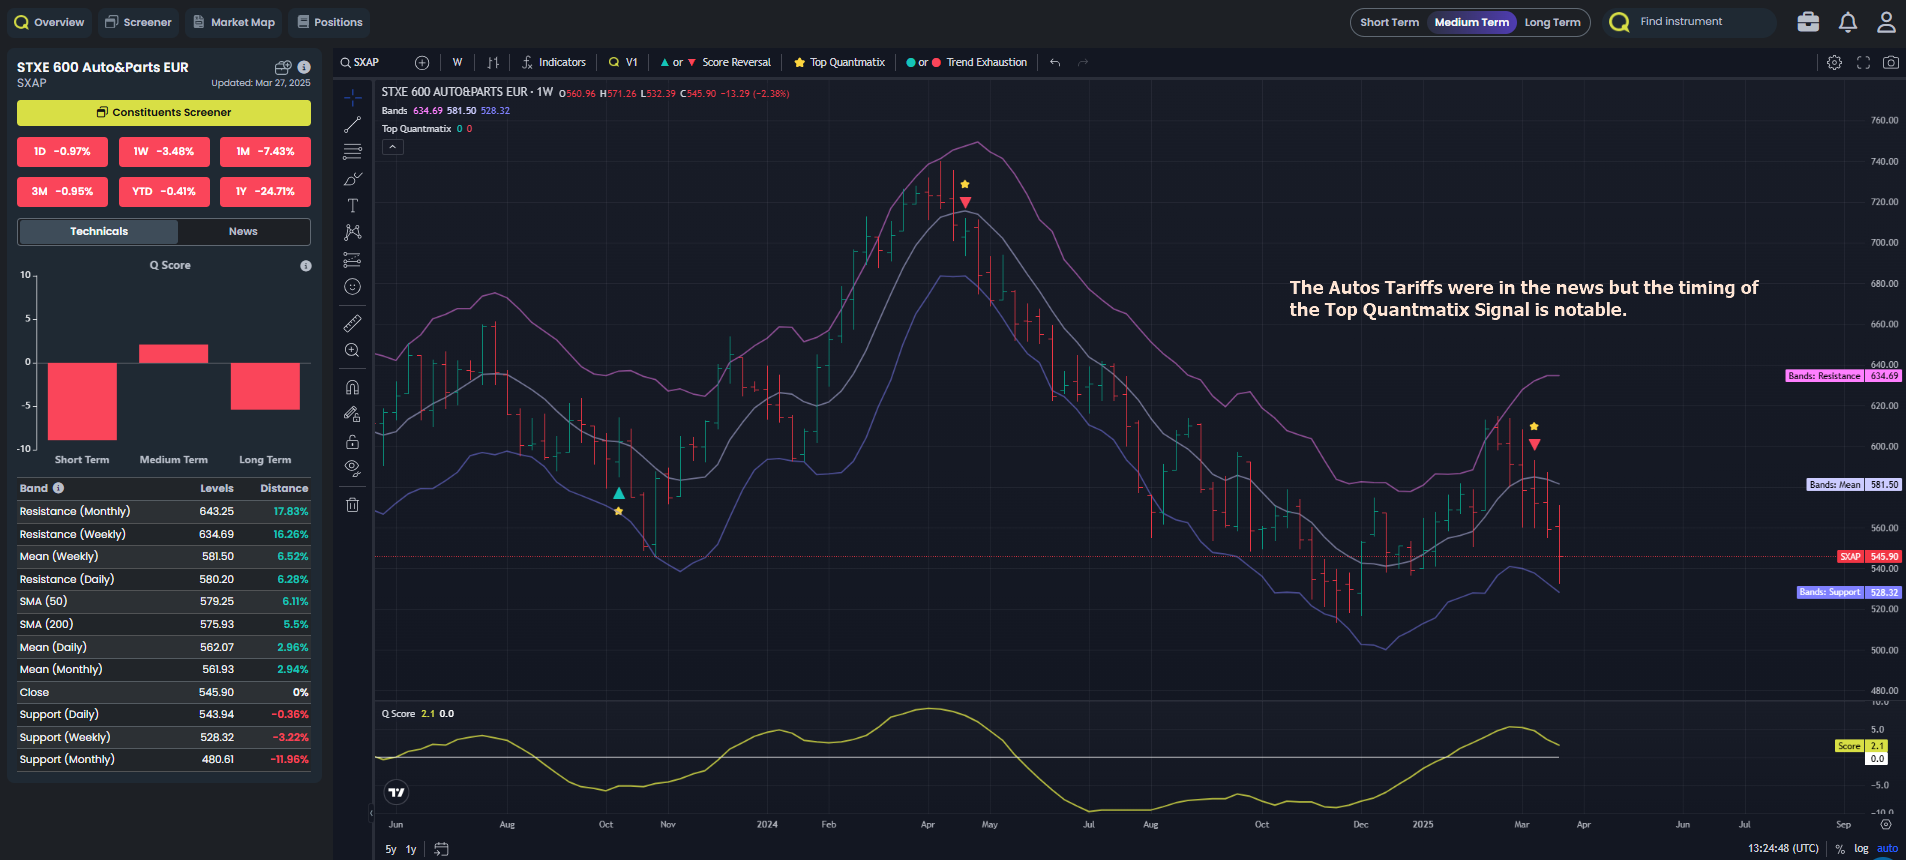Open the Indicators dialog
The image size is (1906, 860).
tap(554, 62)
